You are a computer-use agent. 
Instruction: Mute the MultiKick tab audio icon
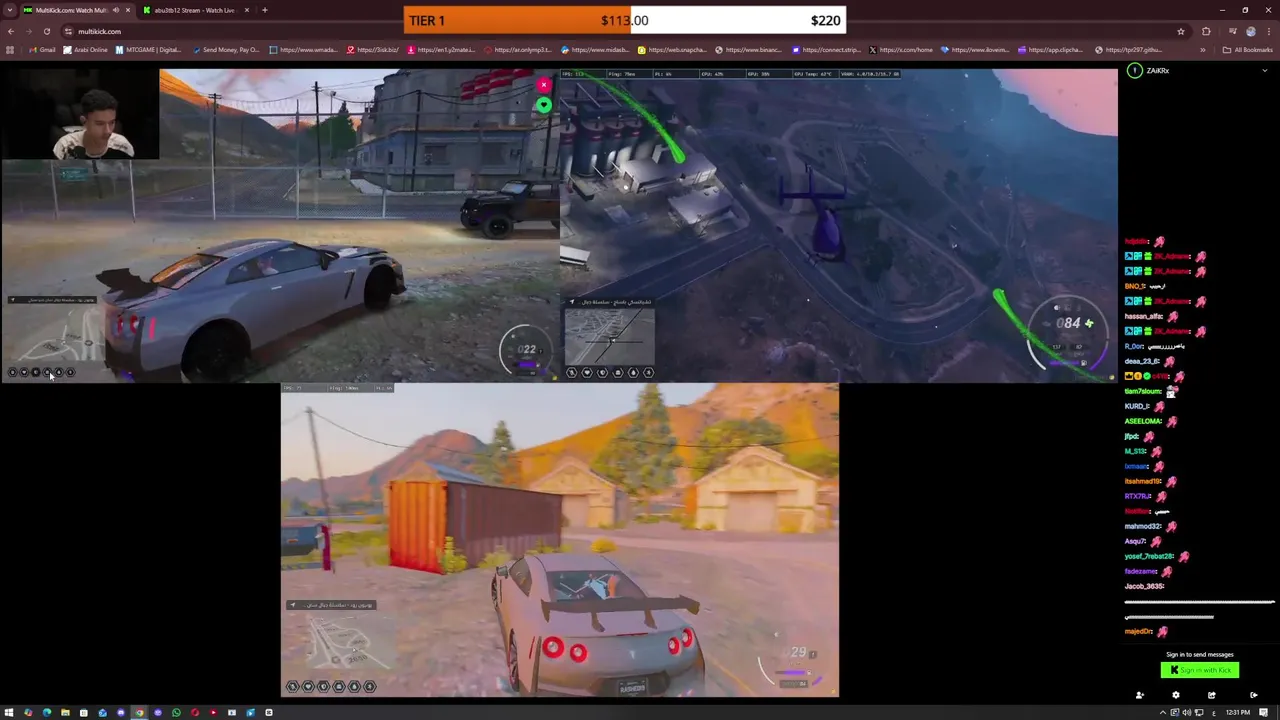point(116,10)
